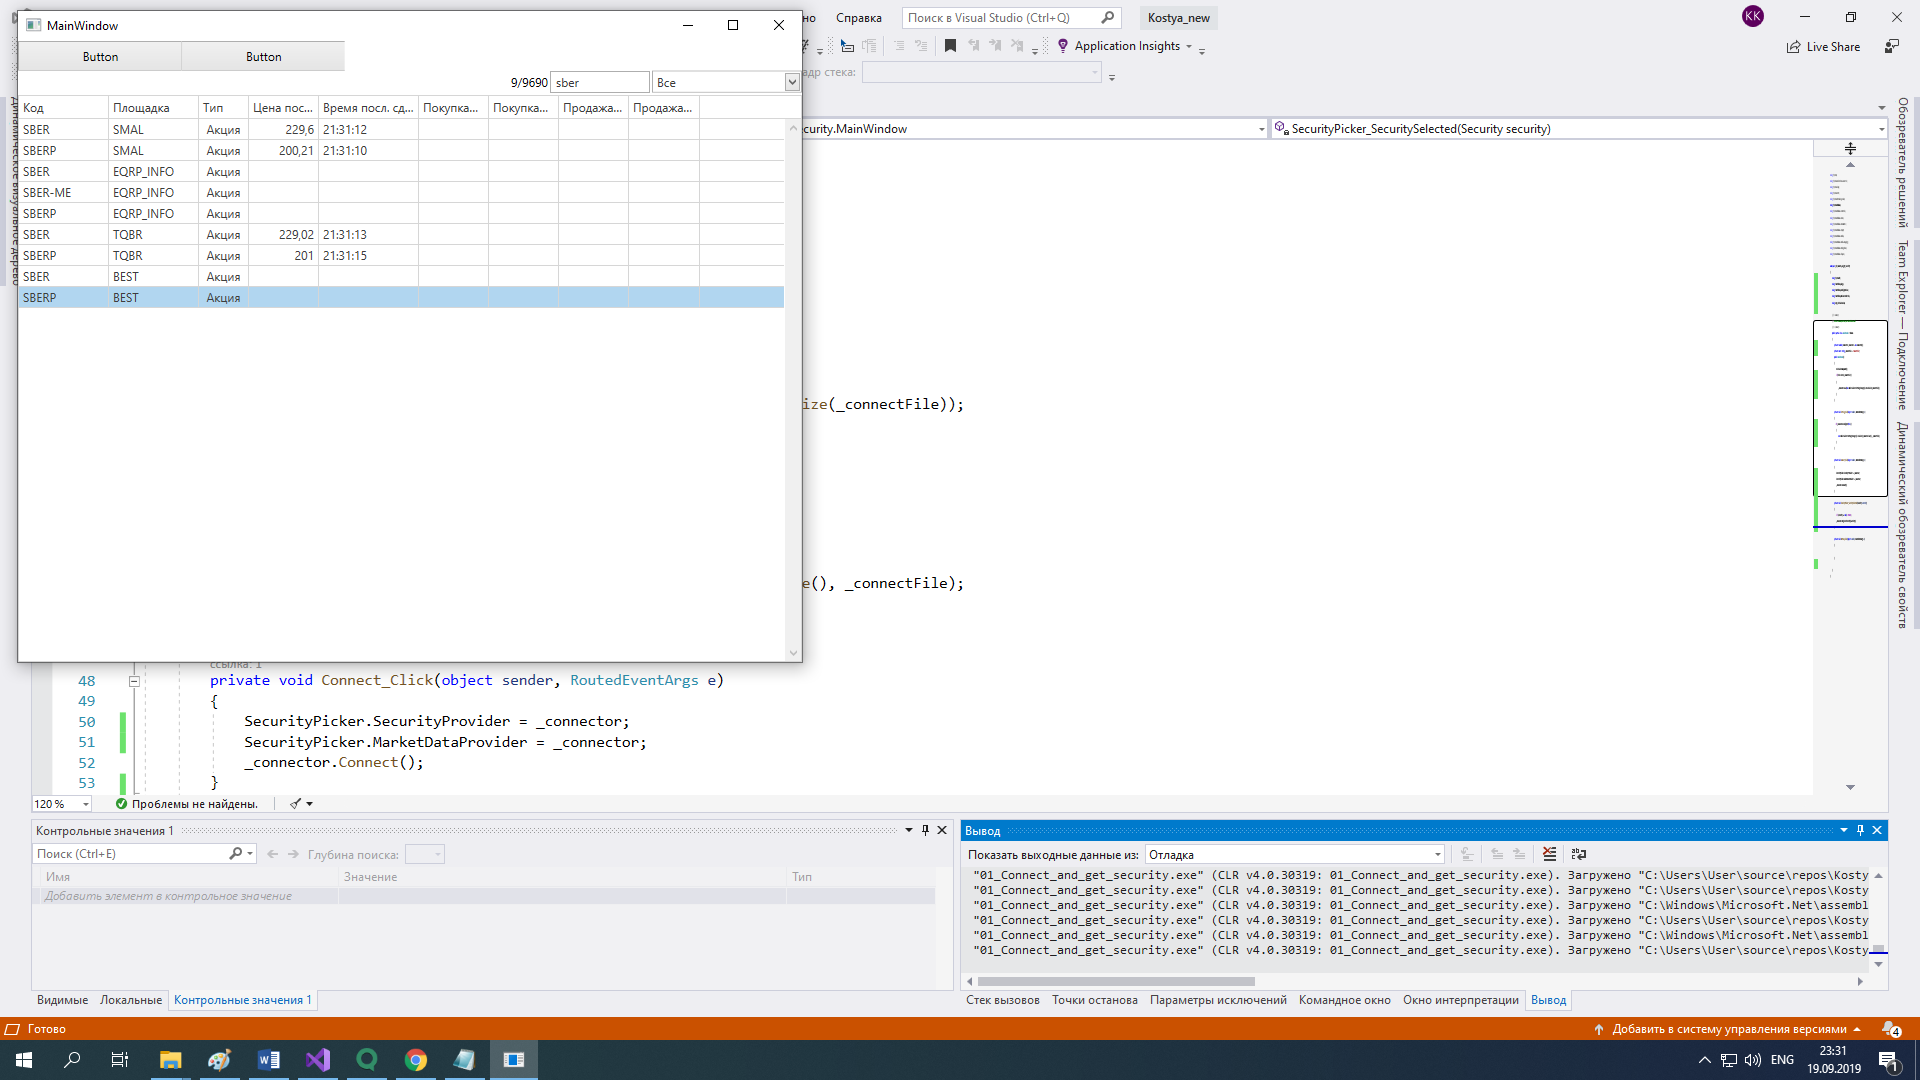Show hidden system tray icons

(x=1704, y=1060)
